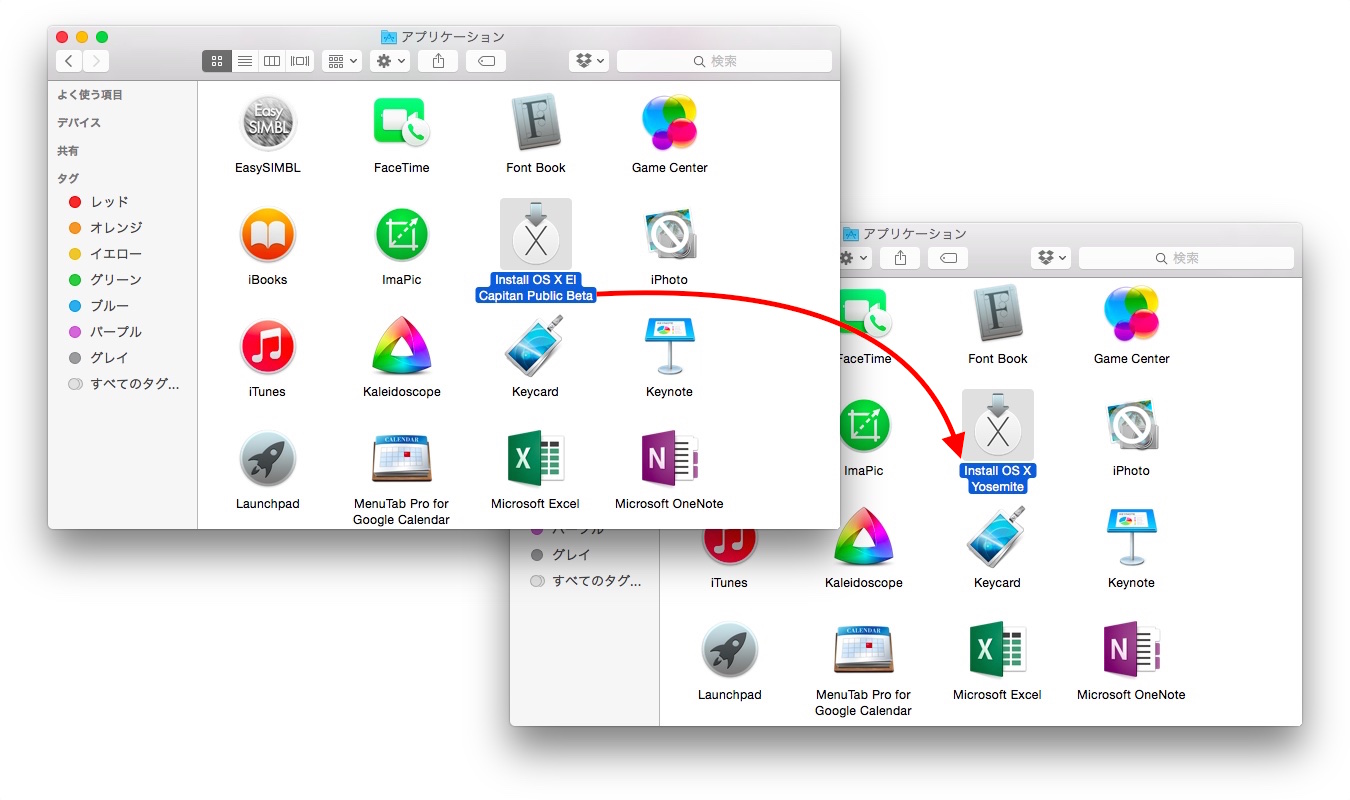The height and width of the screenshot is (800, 1350).
Task: Select Launchpad icon in the rear window
Action: 730,650
